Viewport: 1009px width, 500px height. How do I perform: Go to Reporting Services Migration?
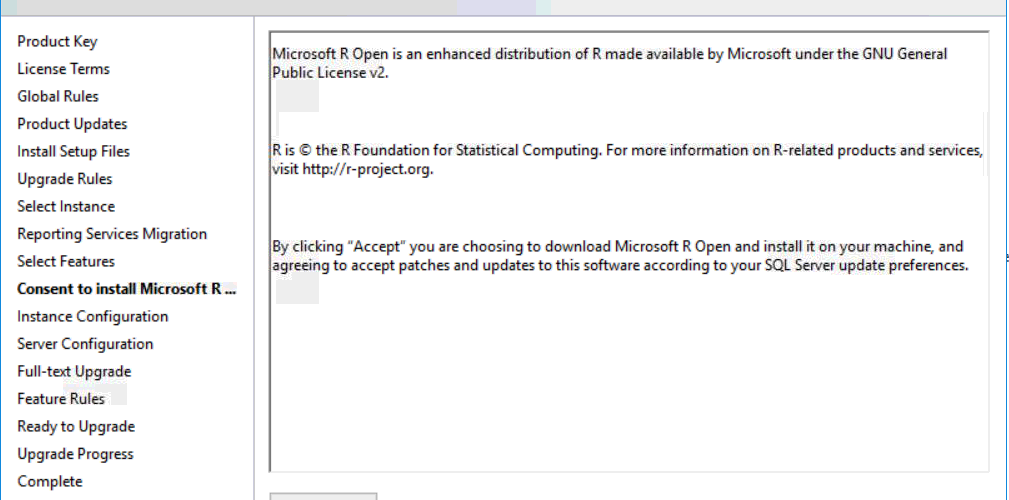click(112, 234)
